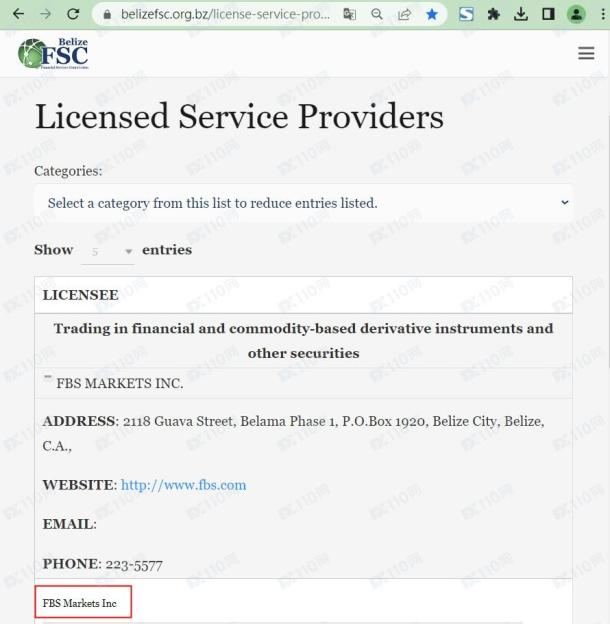The height and width of the screenshot is (624, 610).
Task: Click the EMAIL: label
Action: (70, 524)
